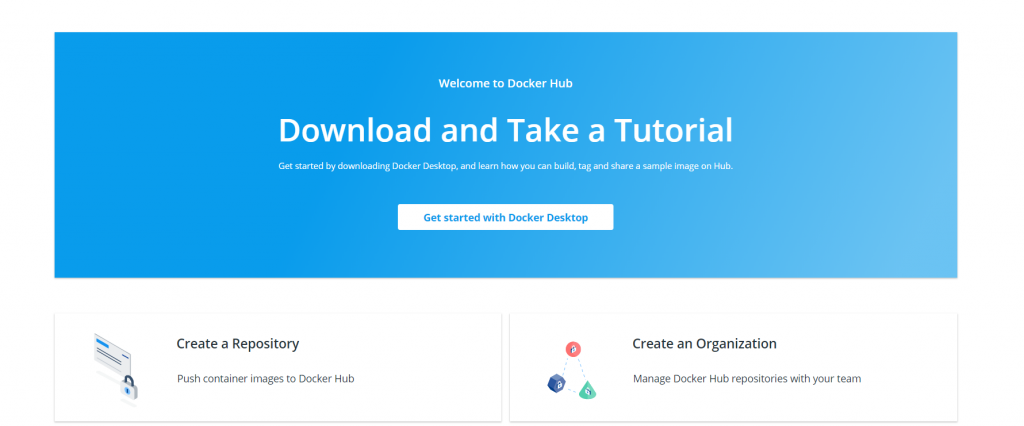The image size is (1024, 426).
Task: Click the word 'Repository' in the left card title
Action: pyautogui.click(x=265, y=343)
